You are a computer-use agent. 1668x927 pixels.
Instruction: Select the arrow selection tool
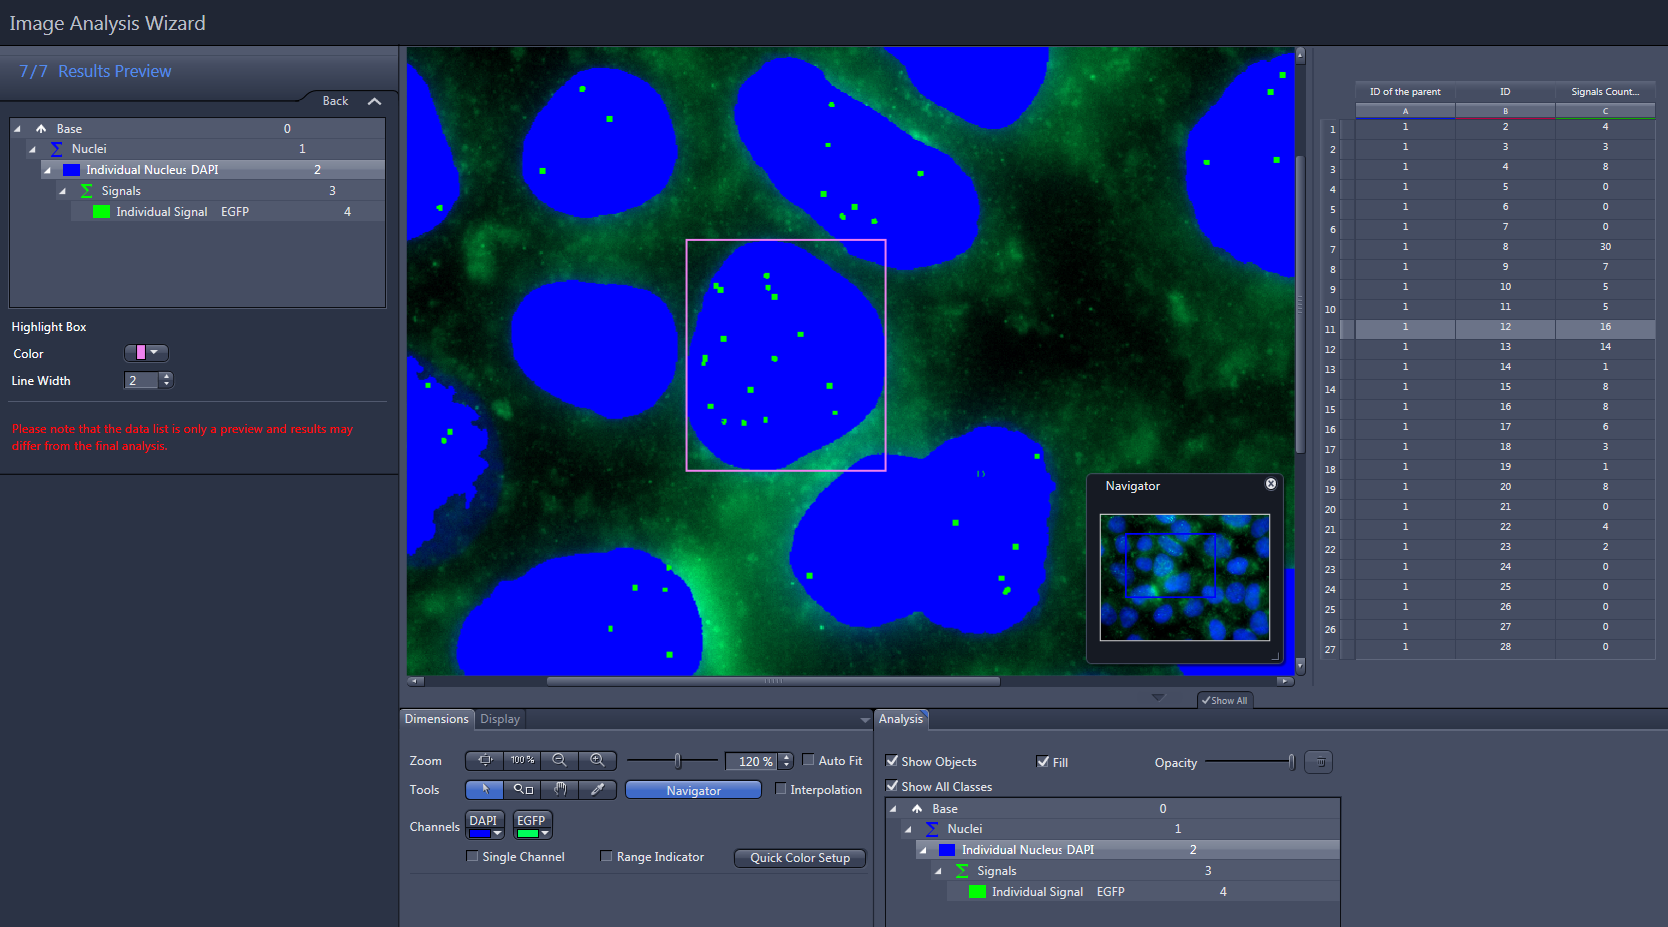[x=484, y=789]
